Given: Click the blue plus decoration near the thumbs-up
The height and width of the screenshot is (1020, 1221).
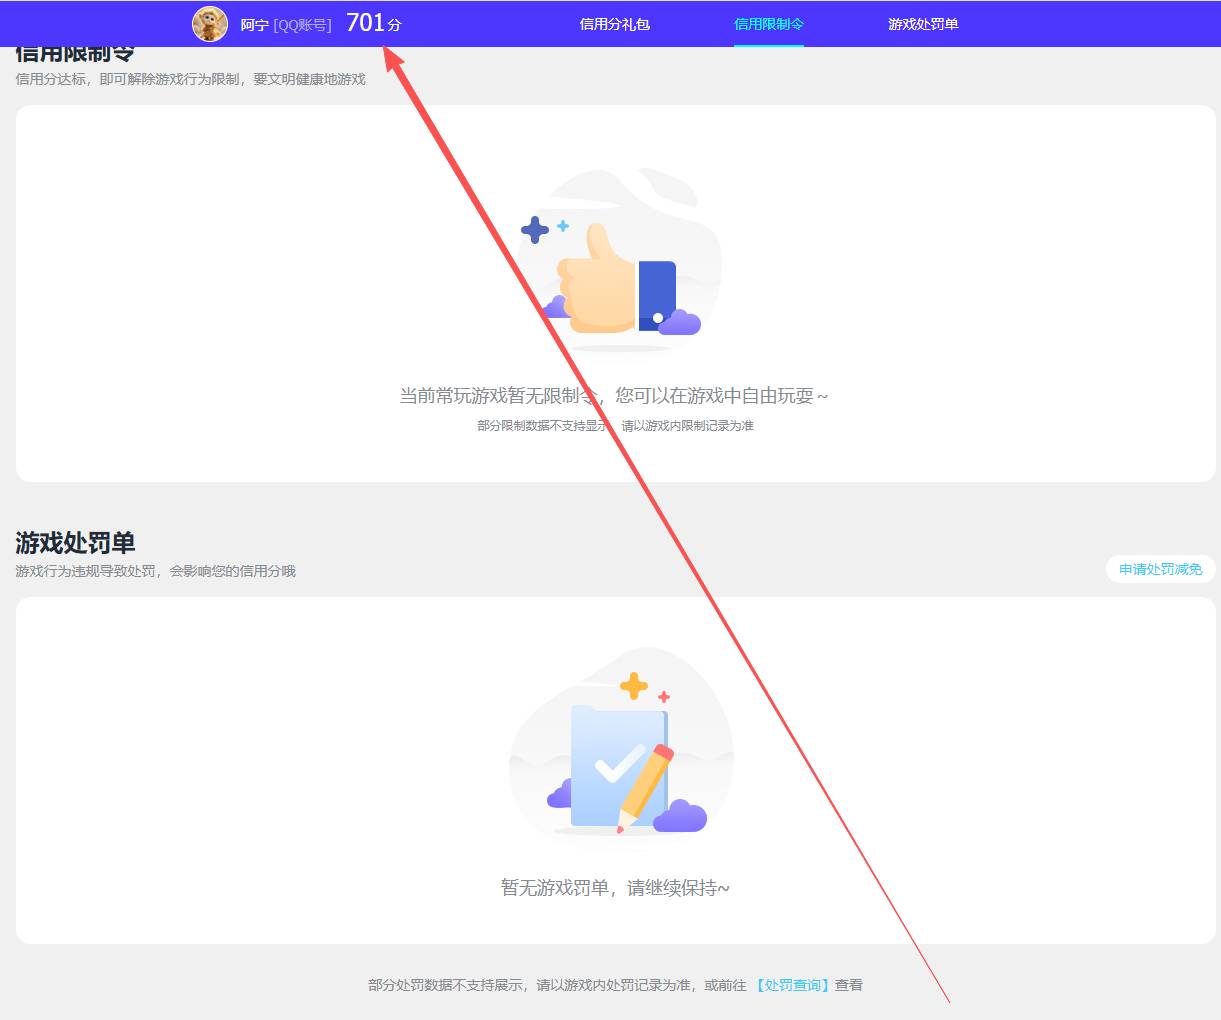Looking at the screenshot, I should 534,230.
